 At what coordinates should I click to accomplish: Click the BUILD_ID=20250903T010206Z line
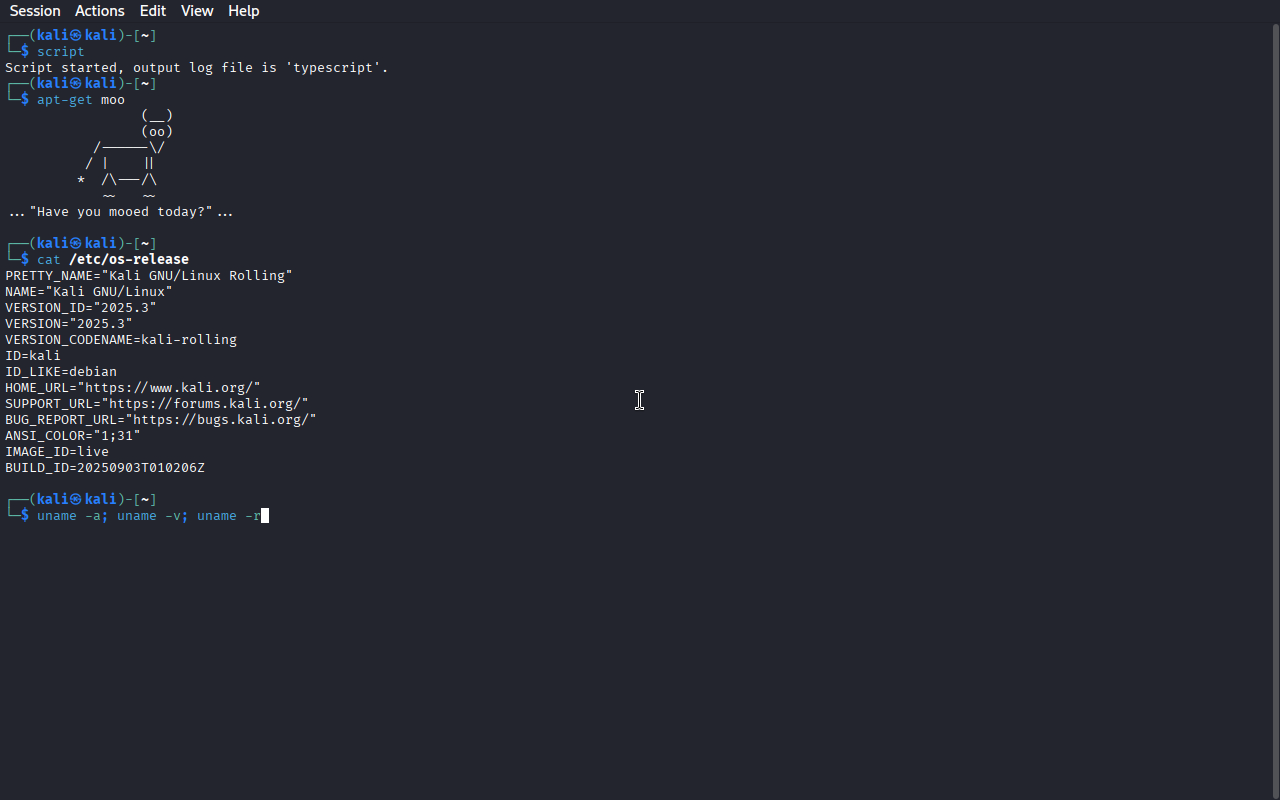point(105,467)
